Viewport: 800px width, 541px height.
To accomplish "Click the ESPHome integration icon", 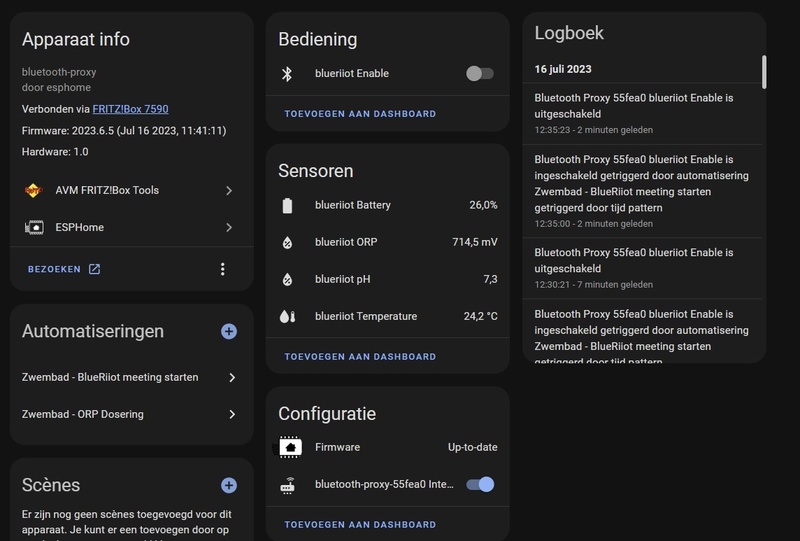I will point(34,227).
